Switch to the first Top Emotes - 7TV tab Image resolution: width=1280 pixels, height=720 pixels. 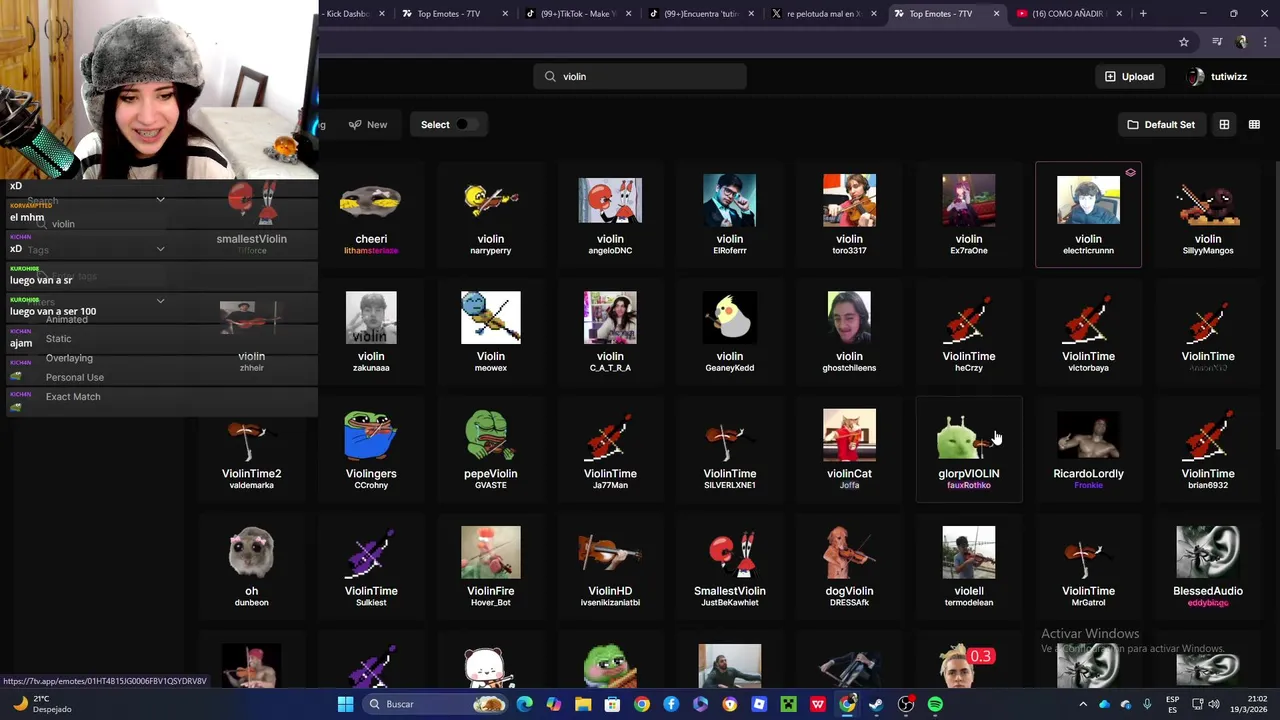pos(455,13)
